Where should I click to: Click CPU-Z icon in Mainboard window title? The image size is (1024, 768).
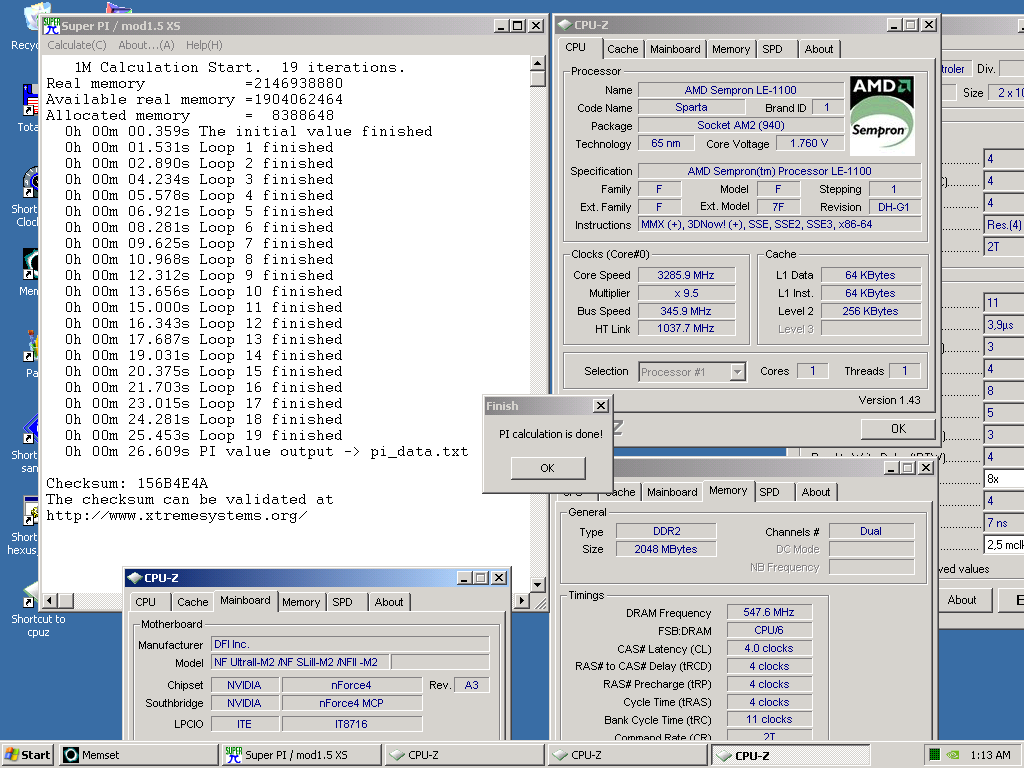click(x=135, y=578)
